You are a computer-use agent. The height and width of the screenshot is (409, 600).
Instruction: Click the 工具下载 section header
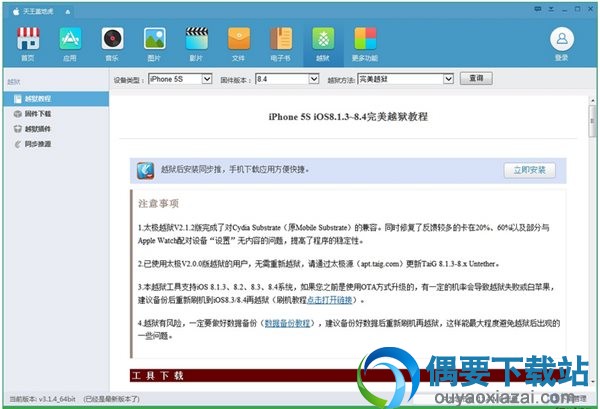(157, 375)
